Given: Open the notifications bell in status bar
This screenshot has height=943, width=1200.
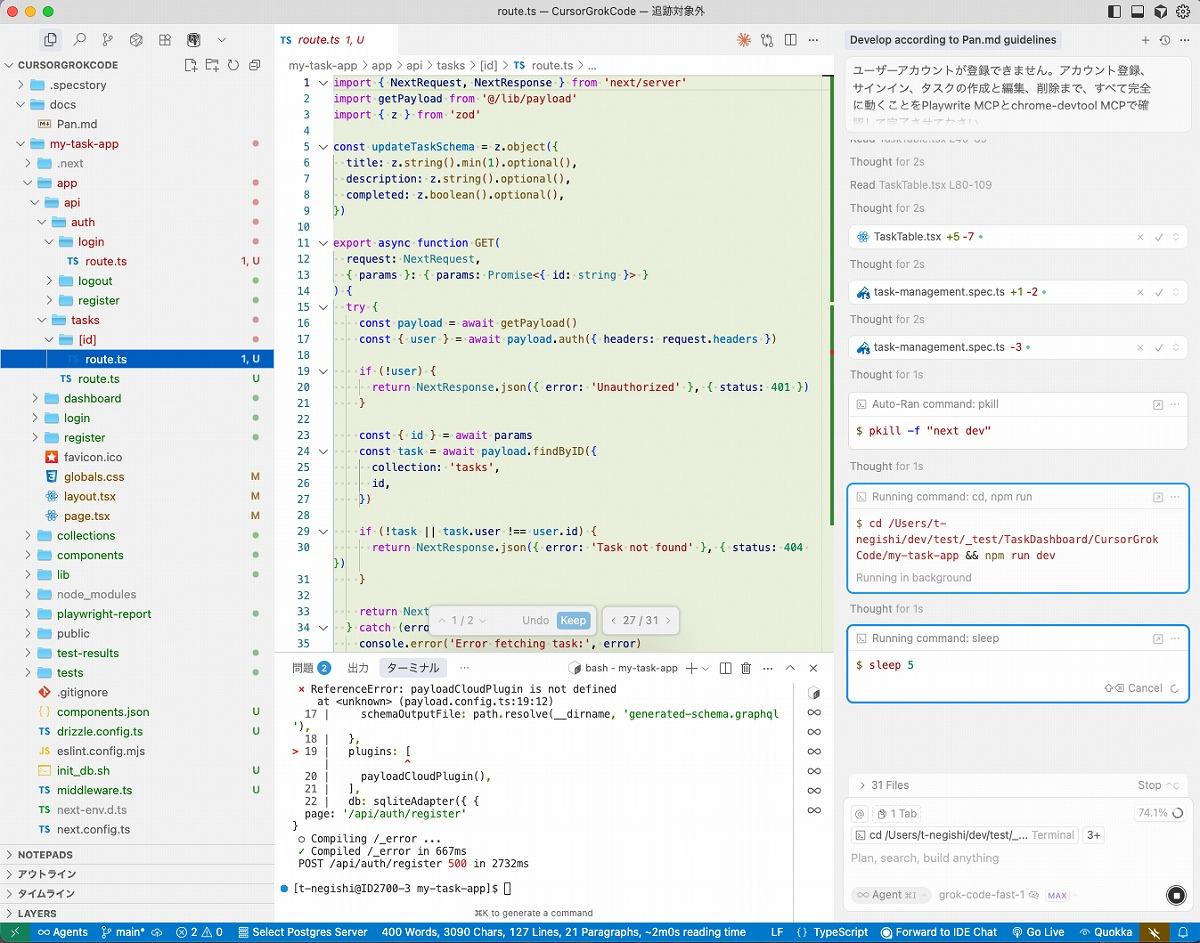Looking at the screenshot, I should [1183, 932].
